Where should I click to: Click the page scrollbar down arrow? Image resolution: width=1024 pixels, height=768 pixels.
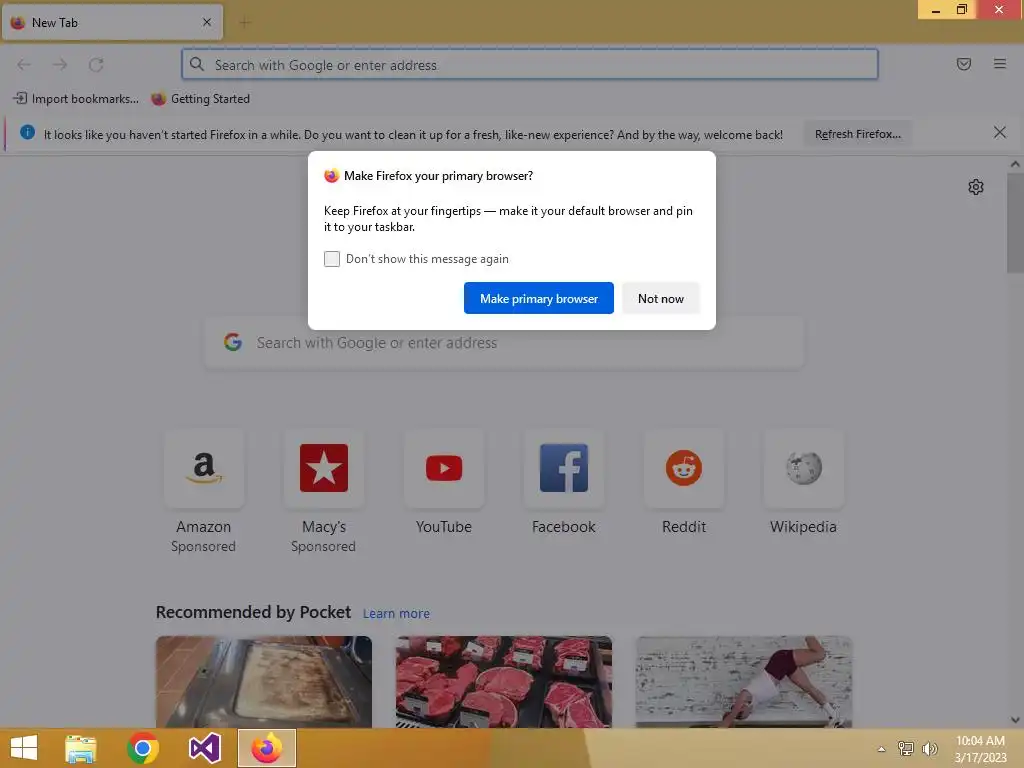[x=1015, y=720]
